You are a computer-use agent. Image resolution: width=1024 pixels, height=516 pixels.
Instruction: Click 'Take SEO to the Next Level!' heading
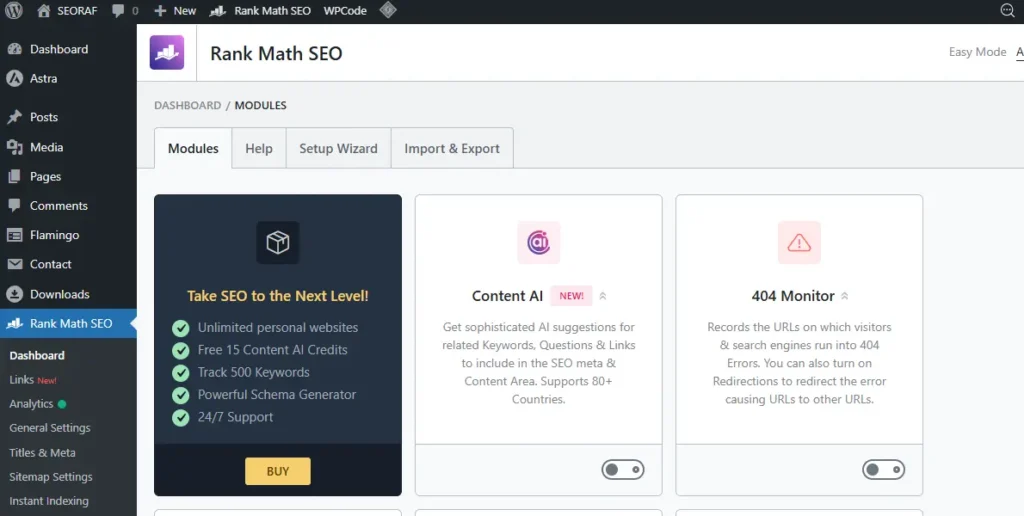pos(278,296)
